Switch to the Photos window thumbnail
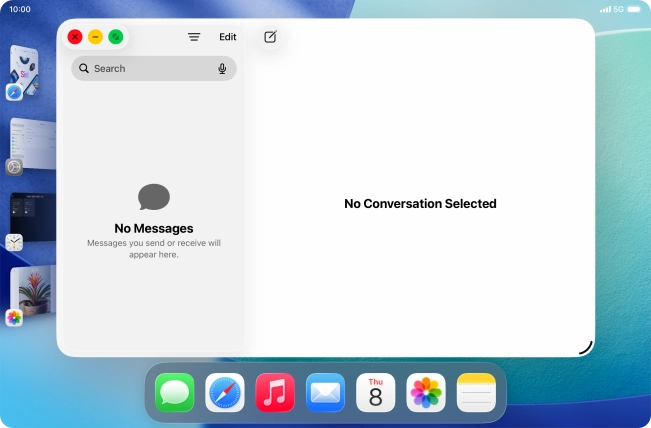 coord(33,291)
